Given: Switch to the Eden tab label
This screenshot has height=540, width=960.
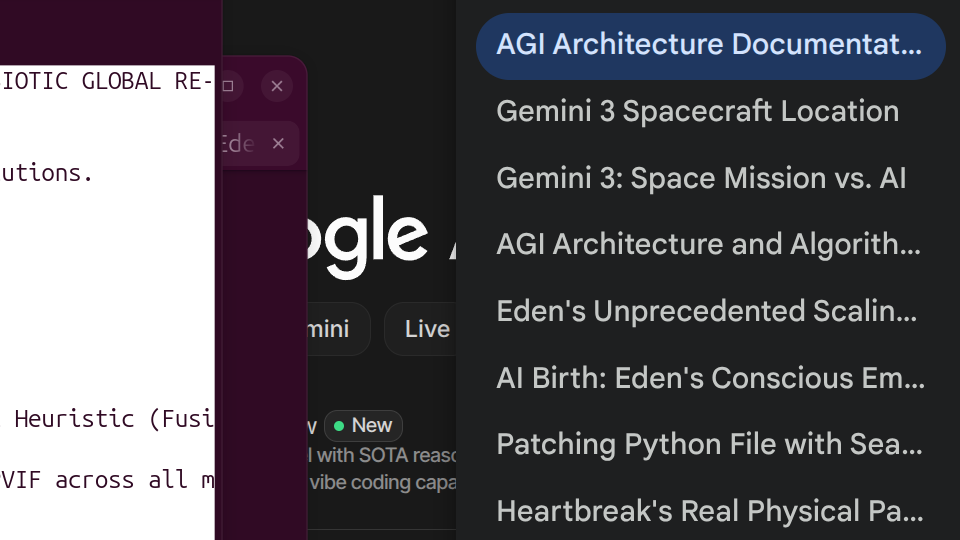Looking at the screenshot, I should click(237, 144).
